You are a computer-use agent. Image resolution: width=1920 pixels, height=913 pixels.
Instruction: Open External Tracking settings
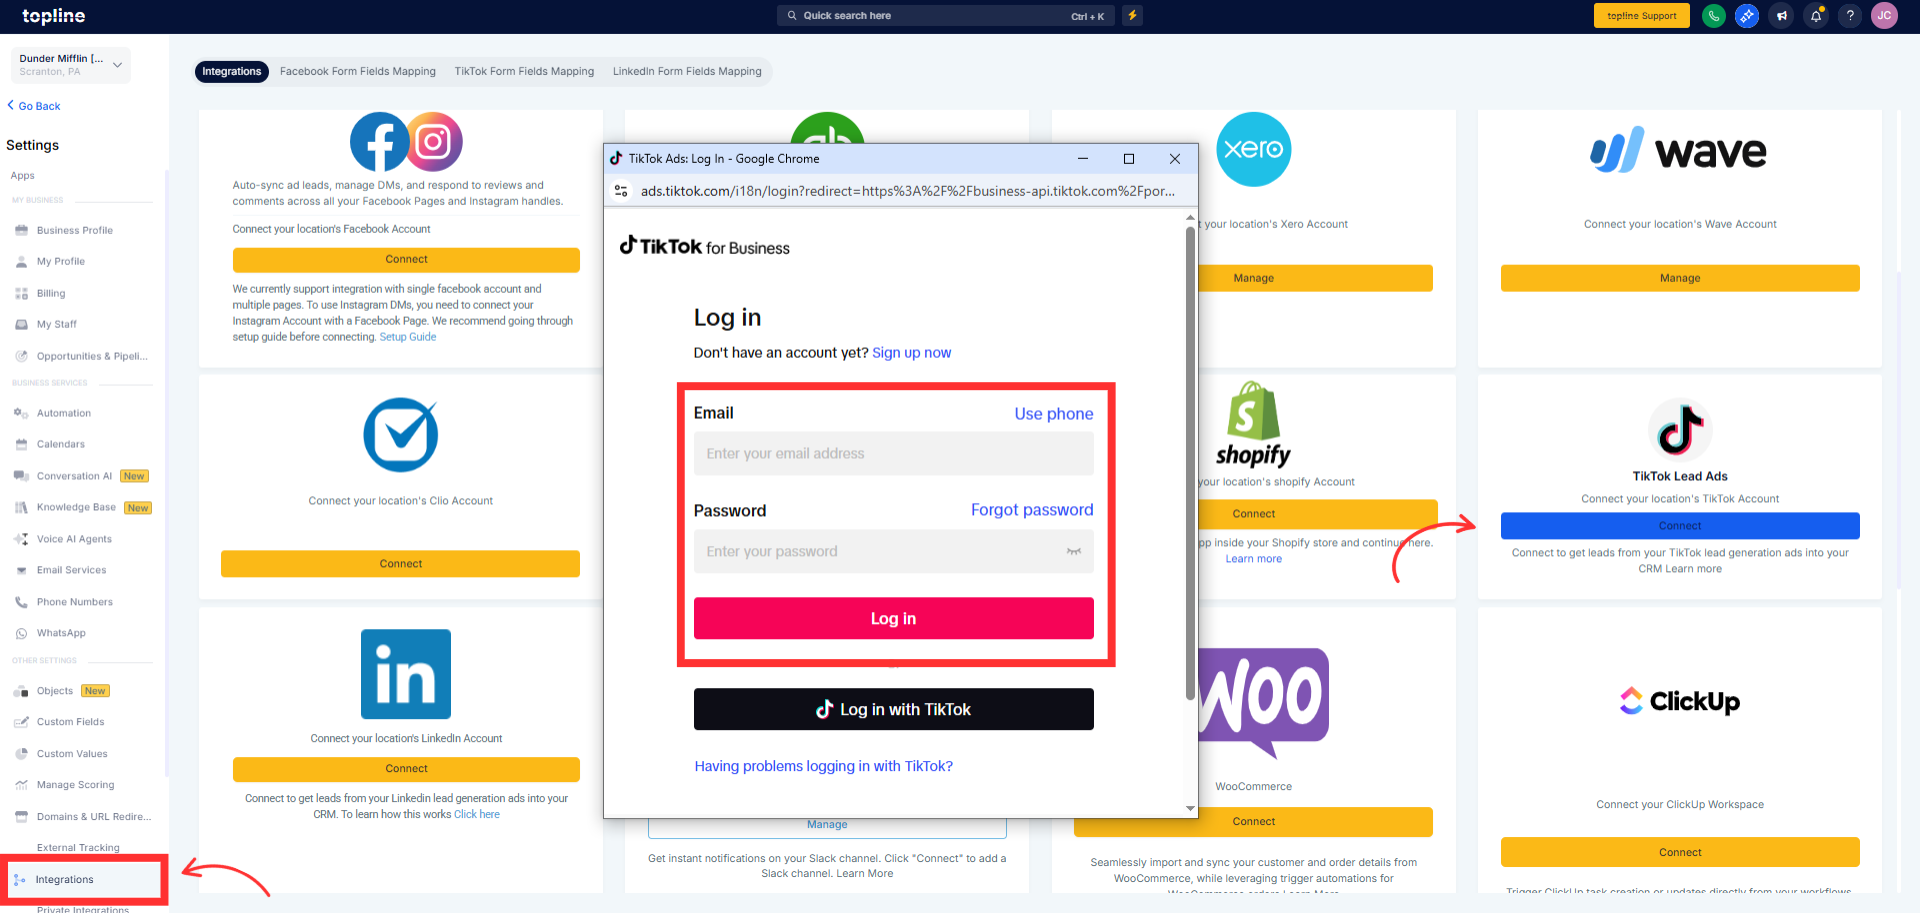(x=78, y=848)
